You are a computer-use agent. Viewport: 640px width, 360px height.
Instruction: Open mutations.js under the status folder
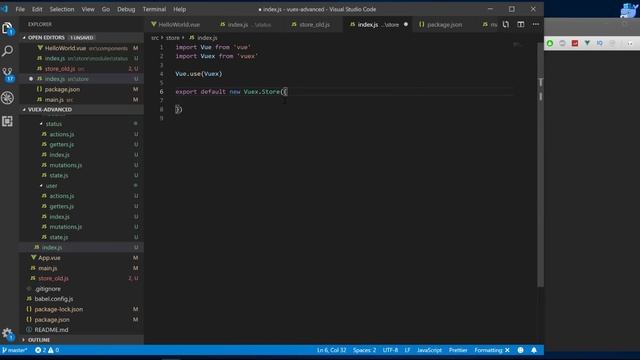(82, 165)
